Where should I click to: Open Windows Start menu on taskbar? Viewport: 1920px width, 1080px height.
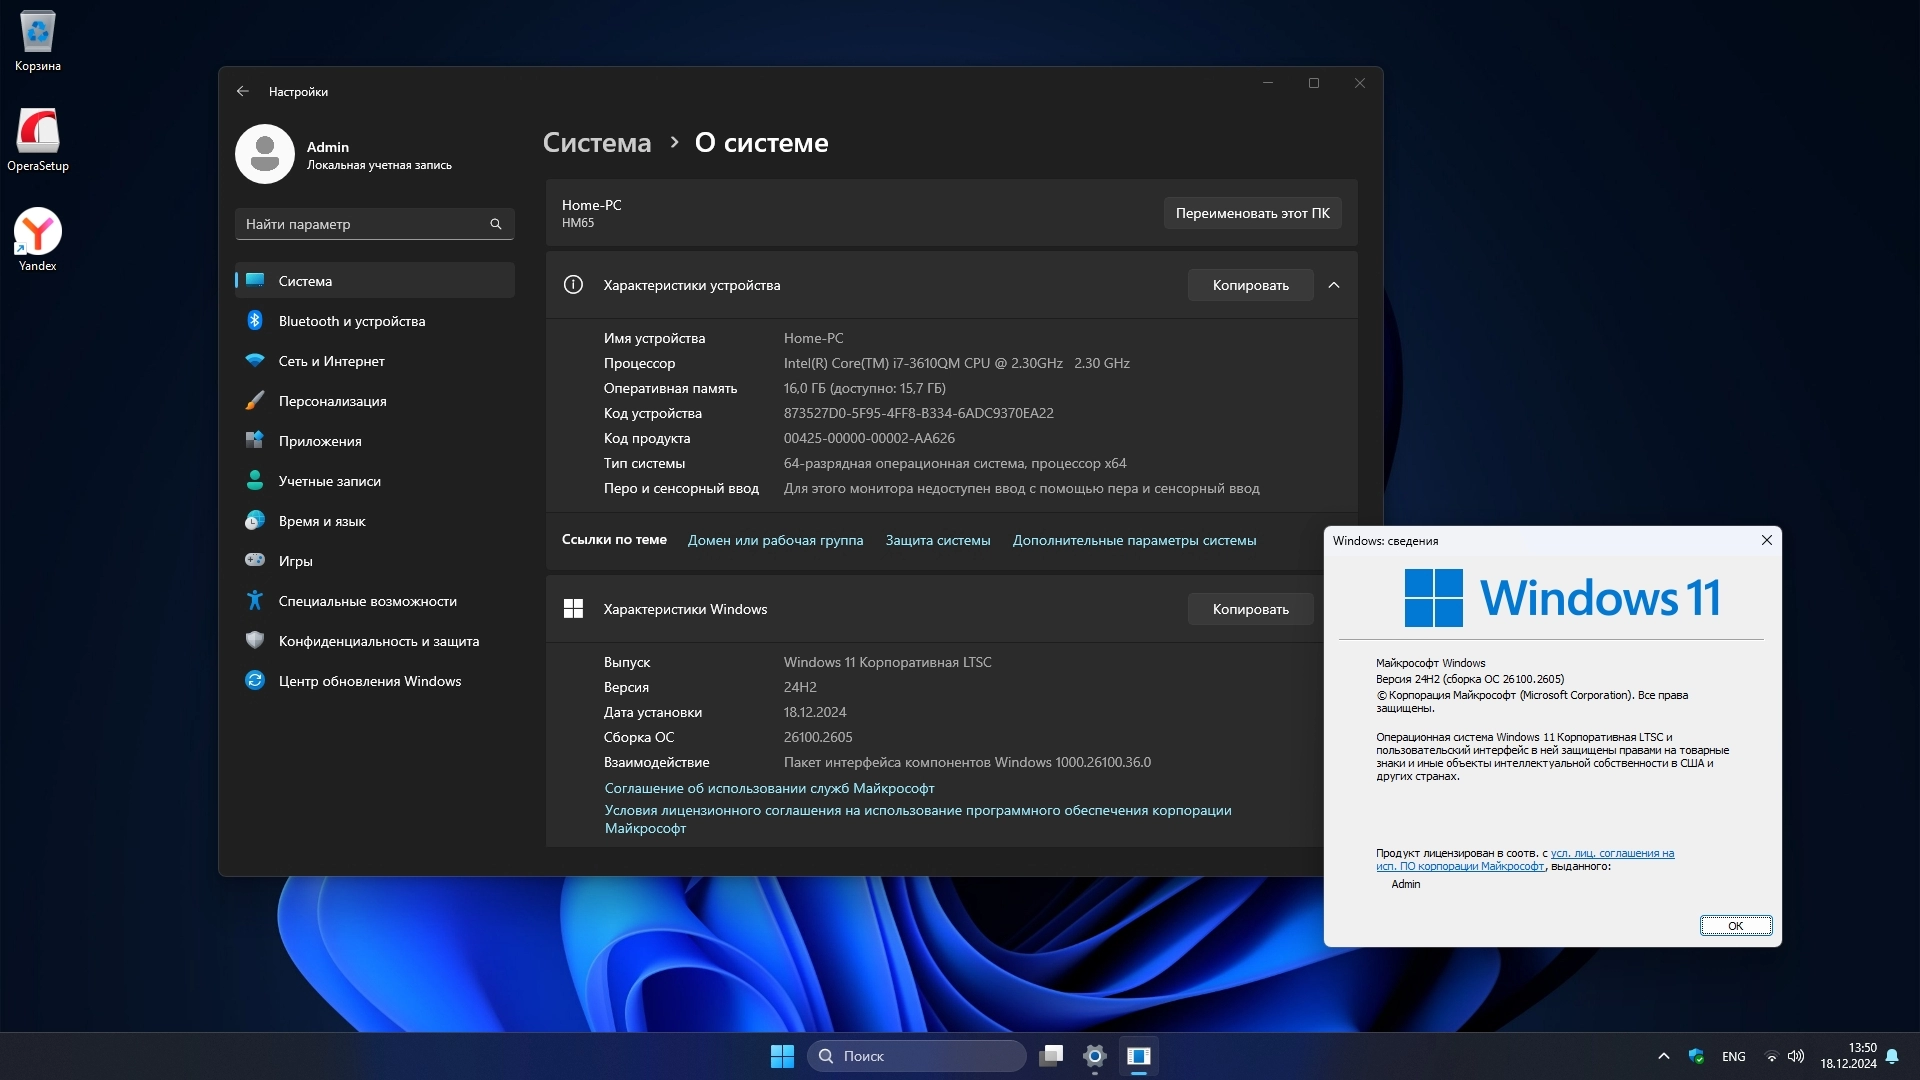click(782, 1056)
